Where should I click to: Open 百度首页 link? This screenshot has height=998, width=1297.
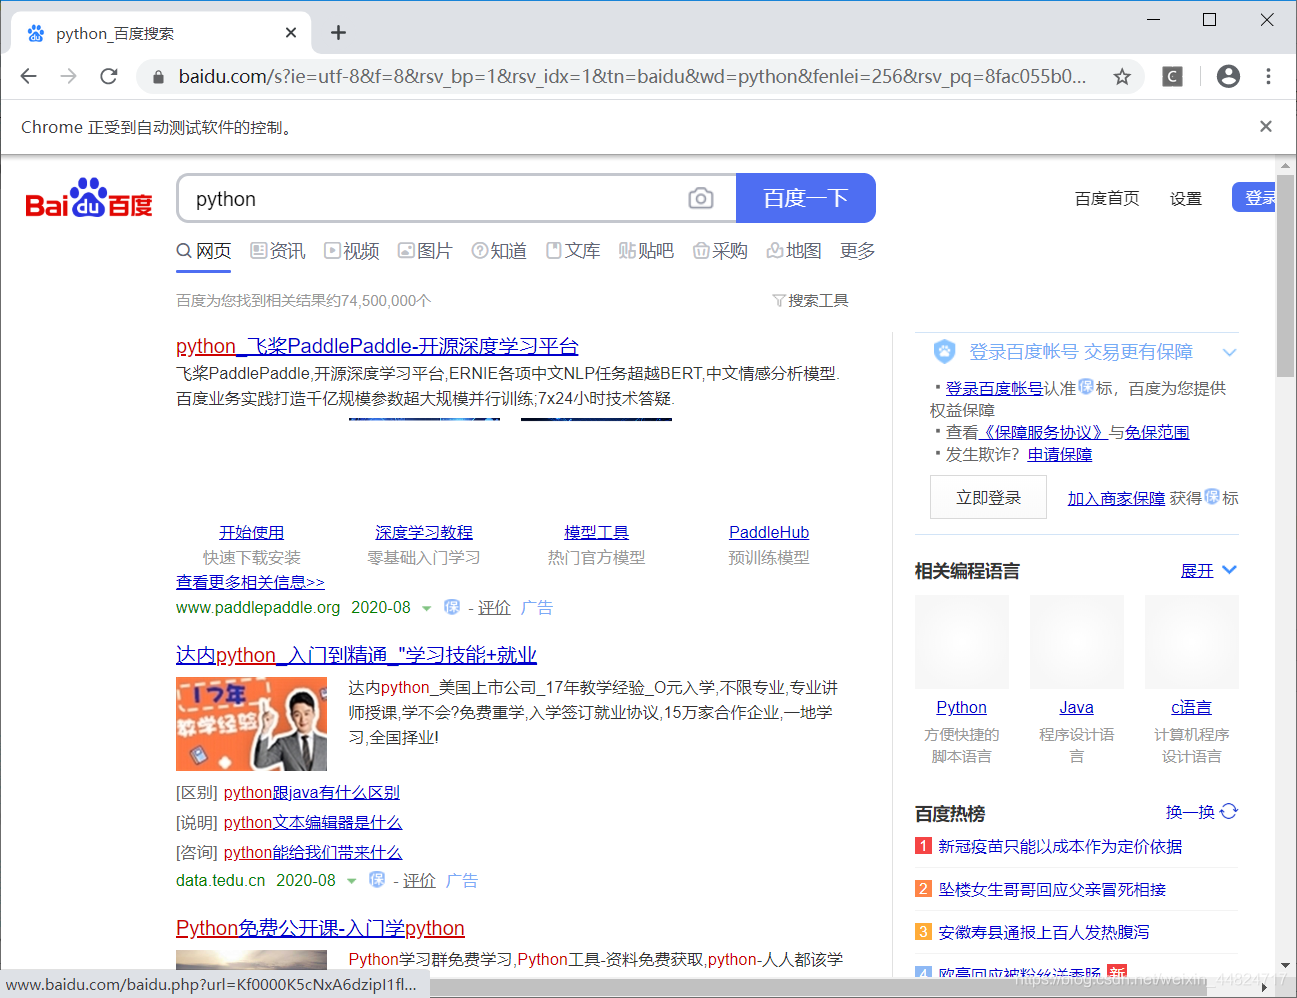coord(1107,198)
